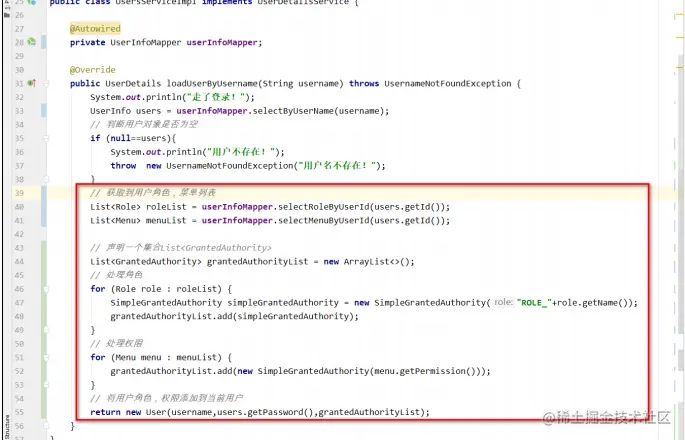Click the @Override annotation
This screenshot has height=440, width=685.
point(93,69)
